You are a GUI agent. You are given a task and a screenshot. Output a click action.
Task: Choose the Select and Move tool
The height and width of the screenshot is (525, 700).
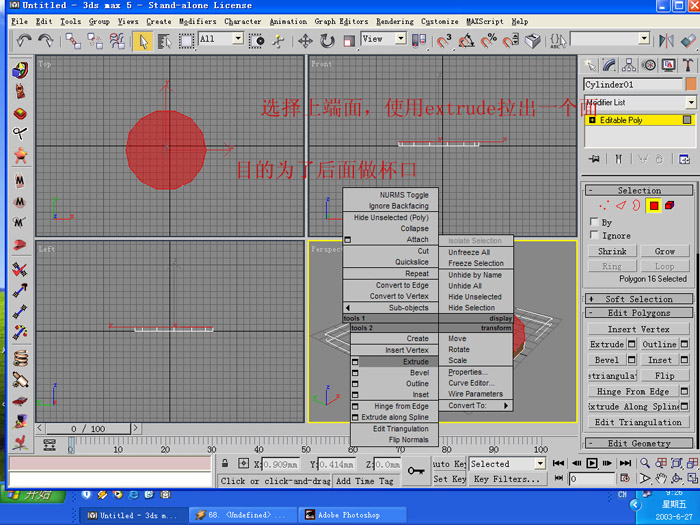[305, 41]
